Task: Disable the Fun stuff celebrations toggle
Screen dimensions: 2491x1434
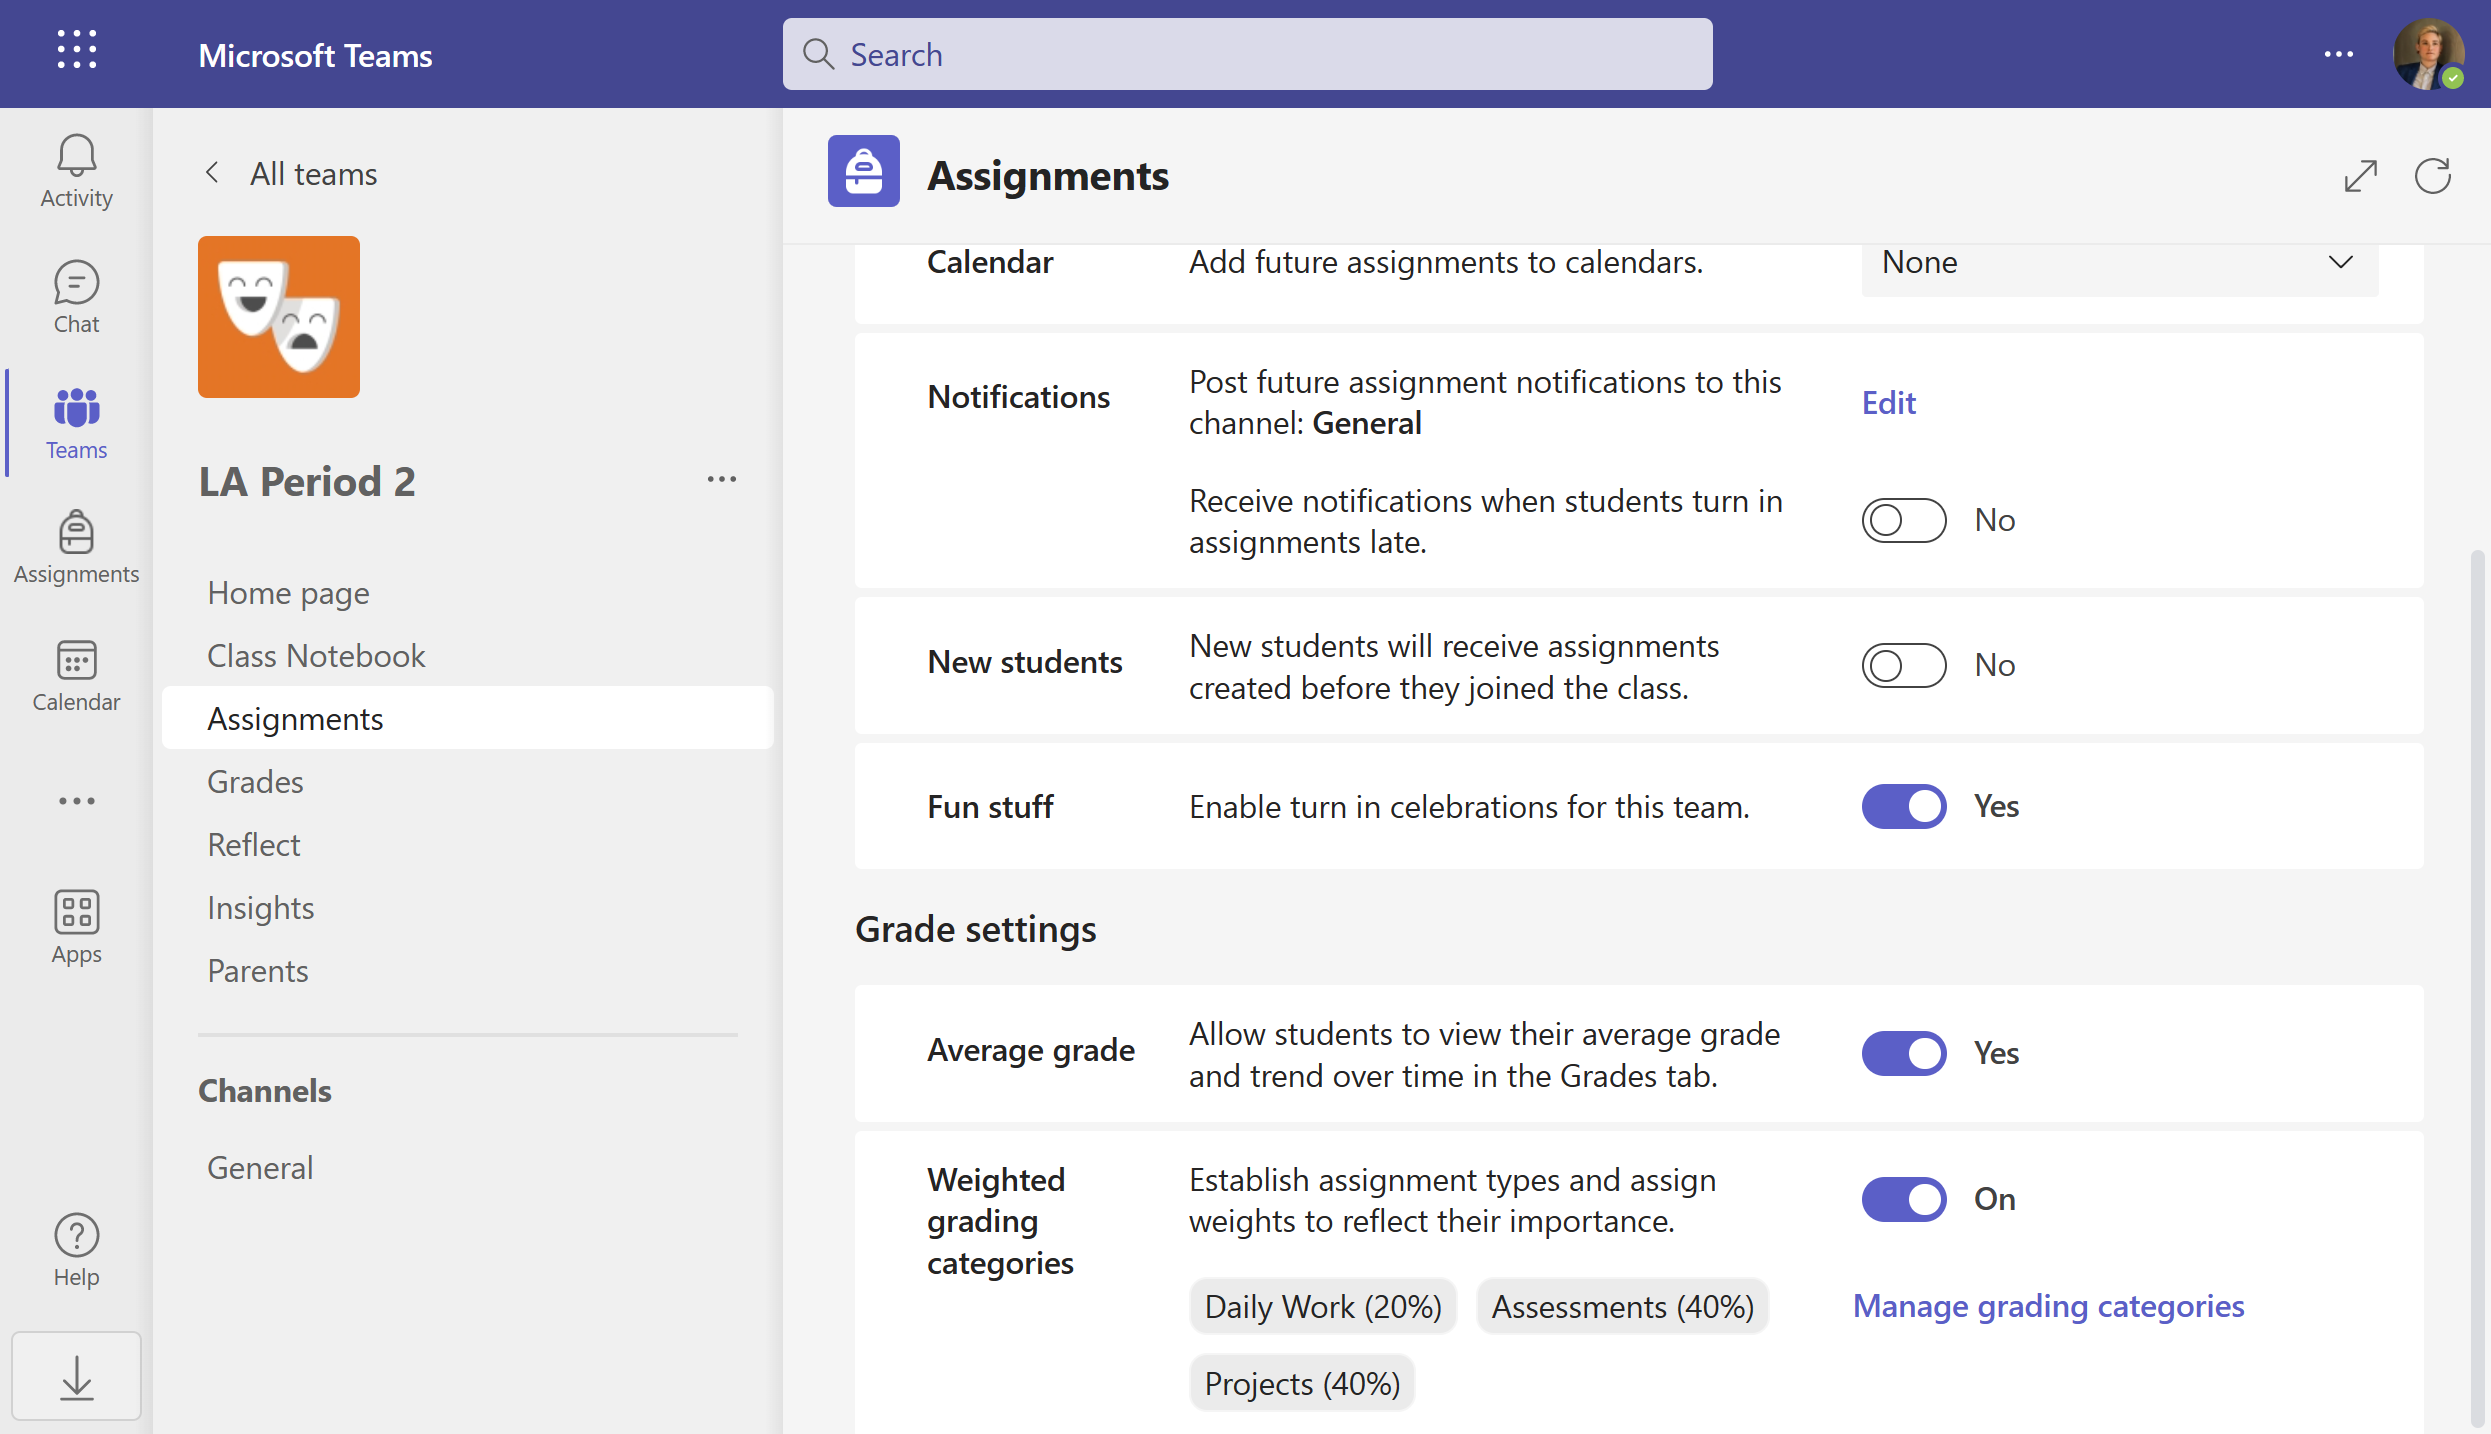Action: point(1903,806)
